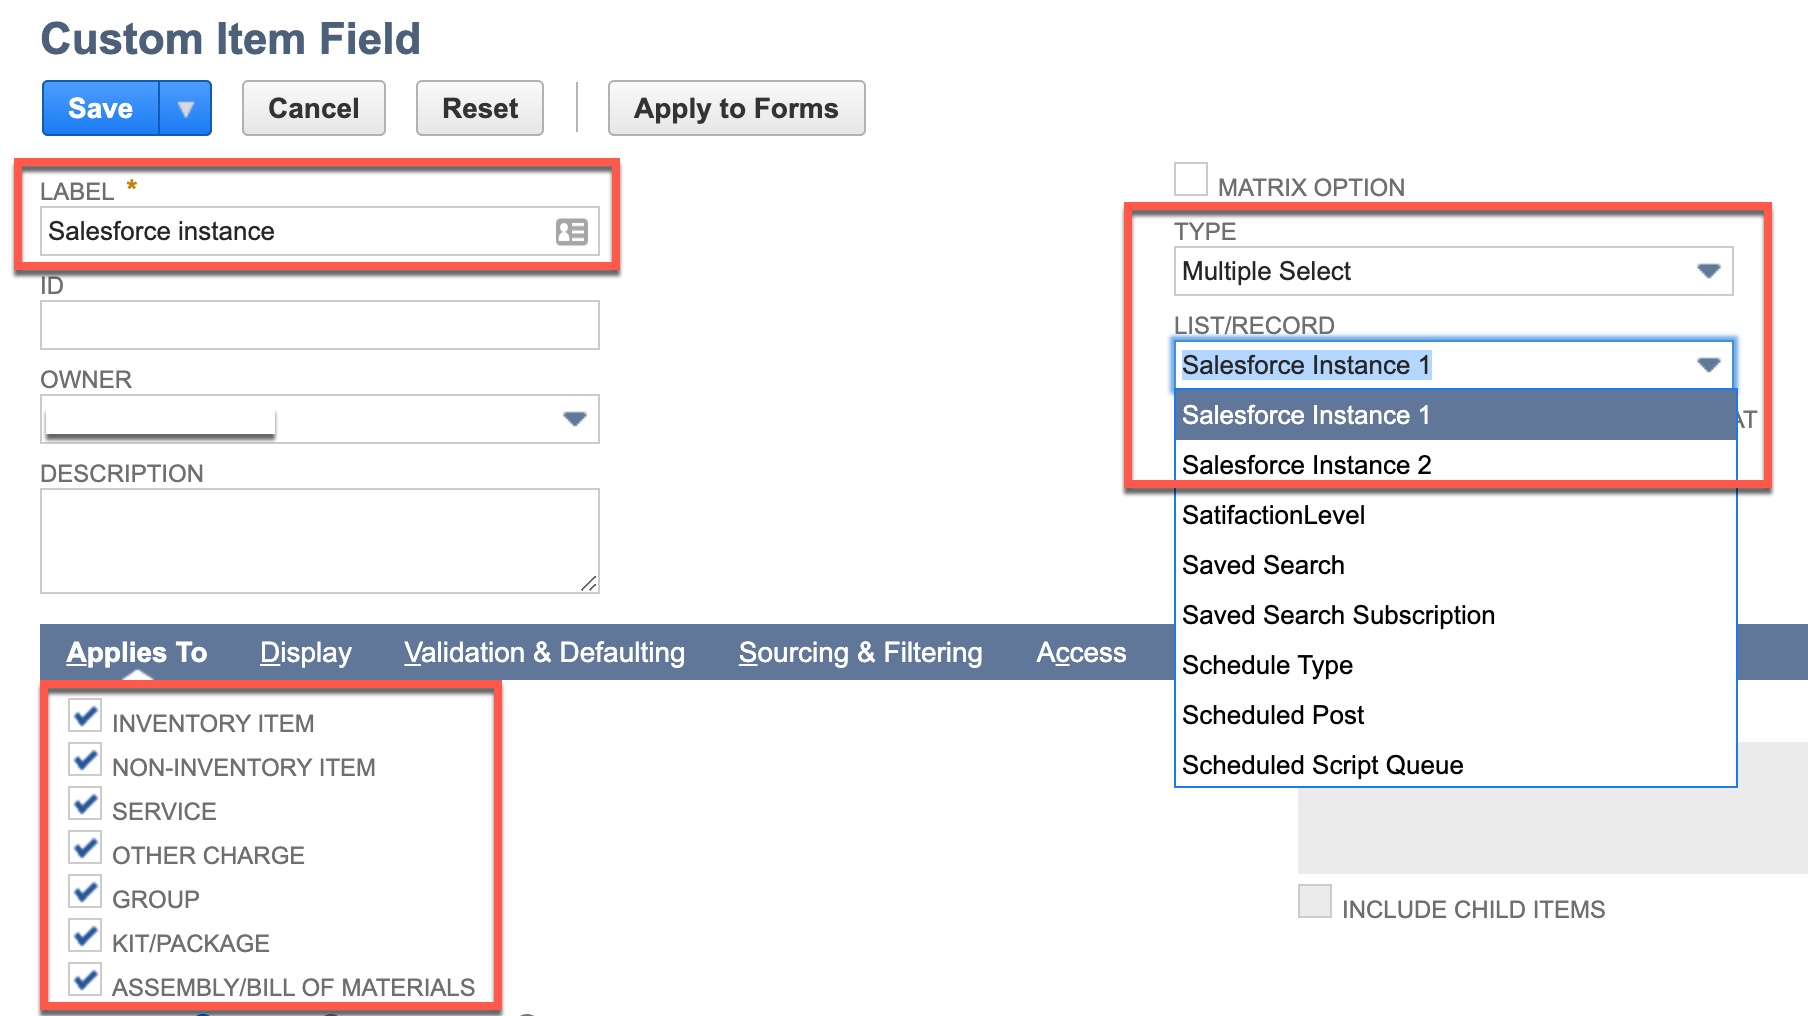Open the Access tab
The width and height of the screenshot is (1808, 1016).
point(1081,652)
